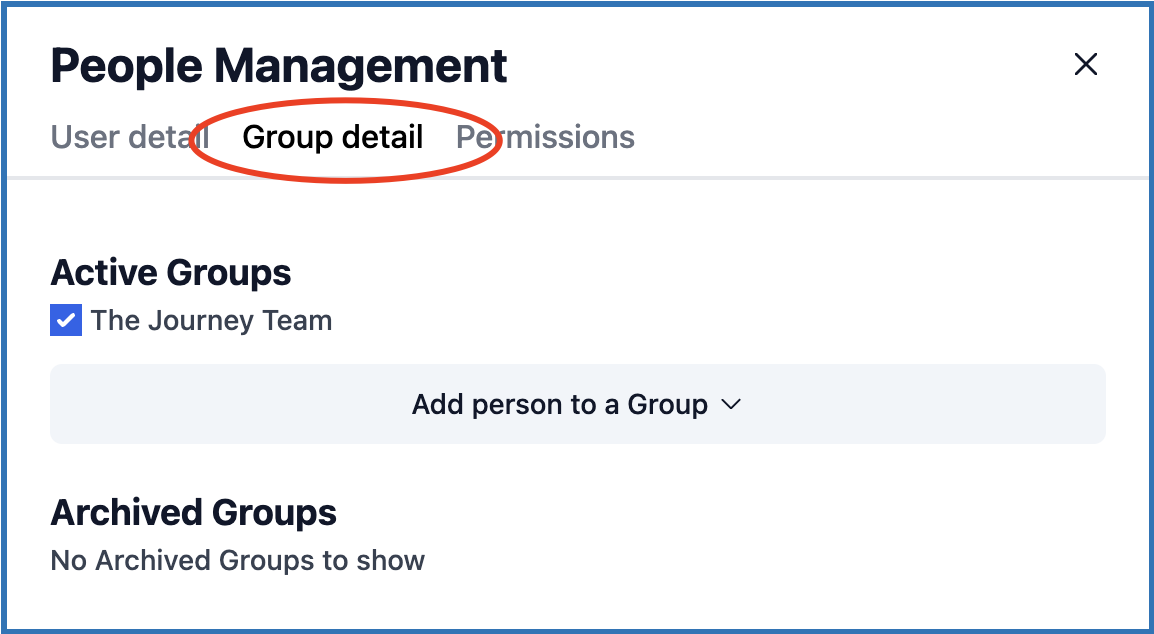Click the No Archived Groups to show message
The height and width of the screenshot is (634, 1154).
tap(238, 561)
